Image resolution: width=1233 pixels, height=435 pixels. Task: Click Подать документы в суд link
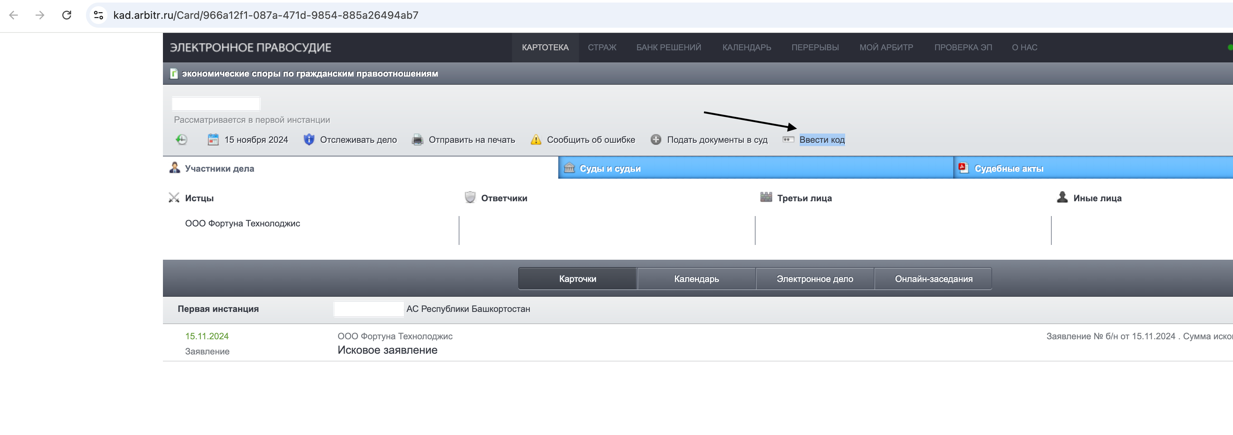click(x=717, y=140)
